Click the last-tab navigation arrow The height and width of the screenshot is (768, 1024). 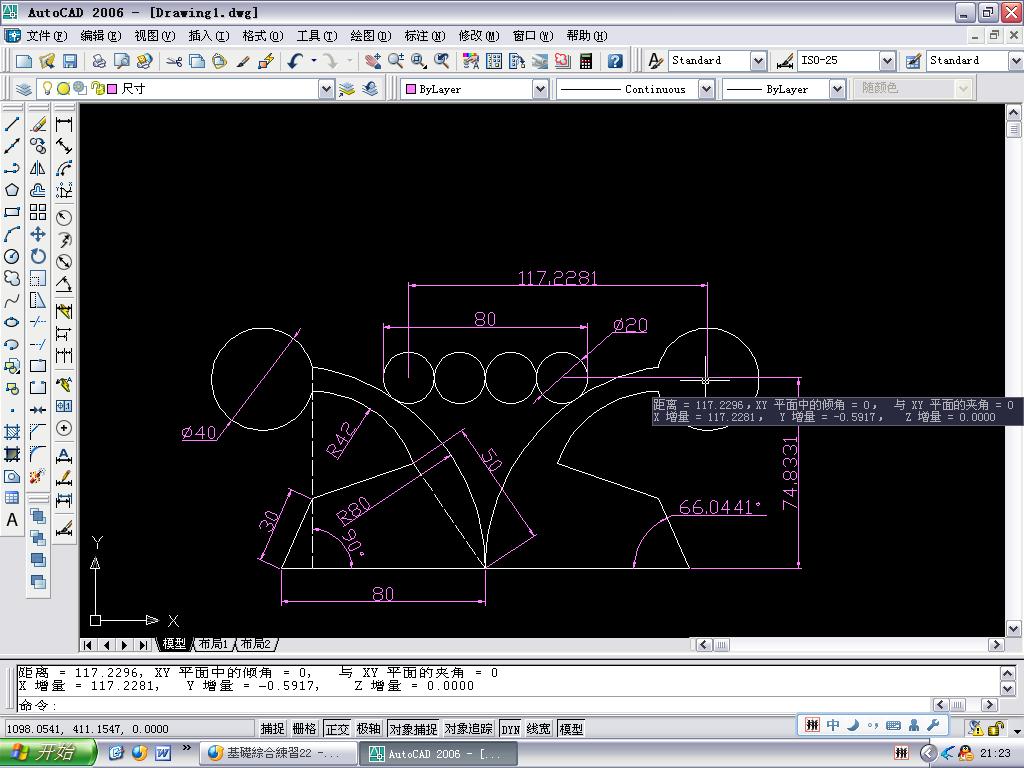coord(142,645)
